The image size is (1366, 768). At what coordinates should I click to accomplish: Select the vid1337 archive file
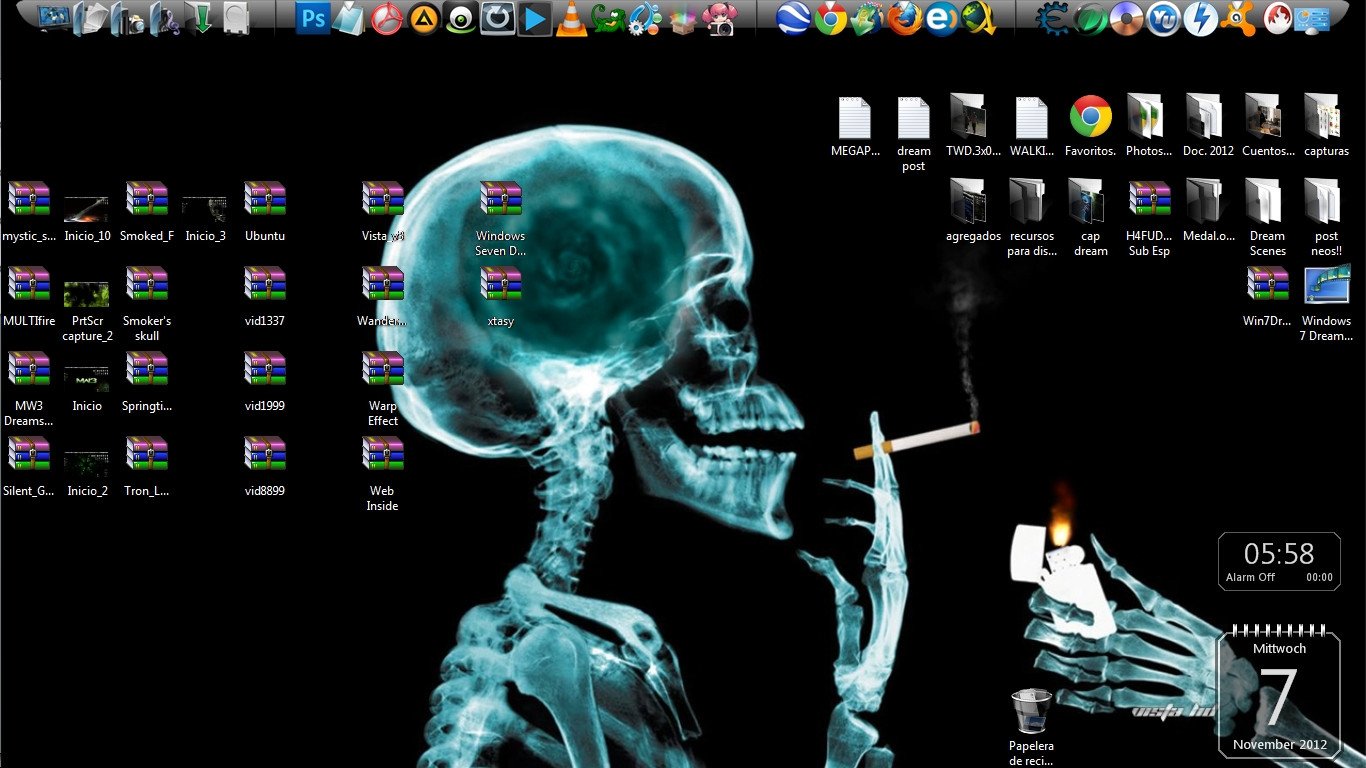tap(265, 296)
